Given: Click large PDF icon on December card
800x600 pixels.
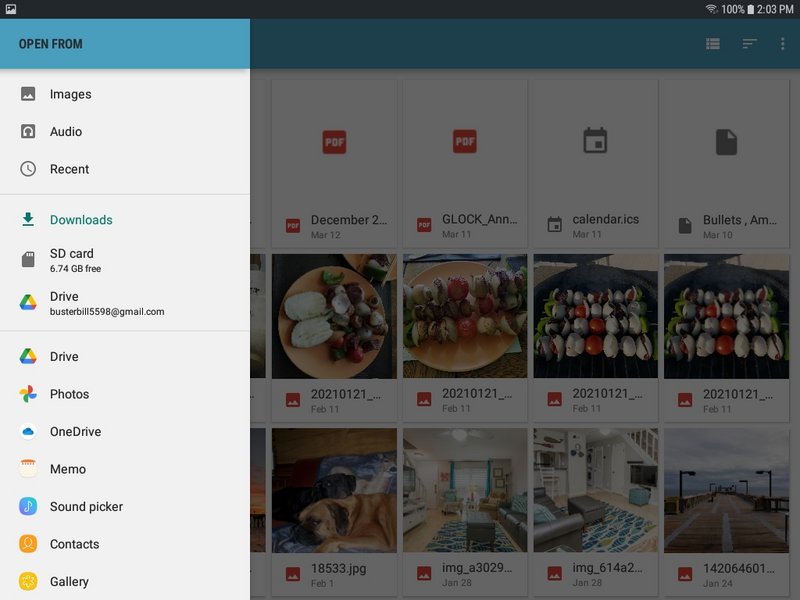Looking at the screenshot, I should [335, 142].
